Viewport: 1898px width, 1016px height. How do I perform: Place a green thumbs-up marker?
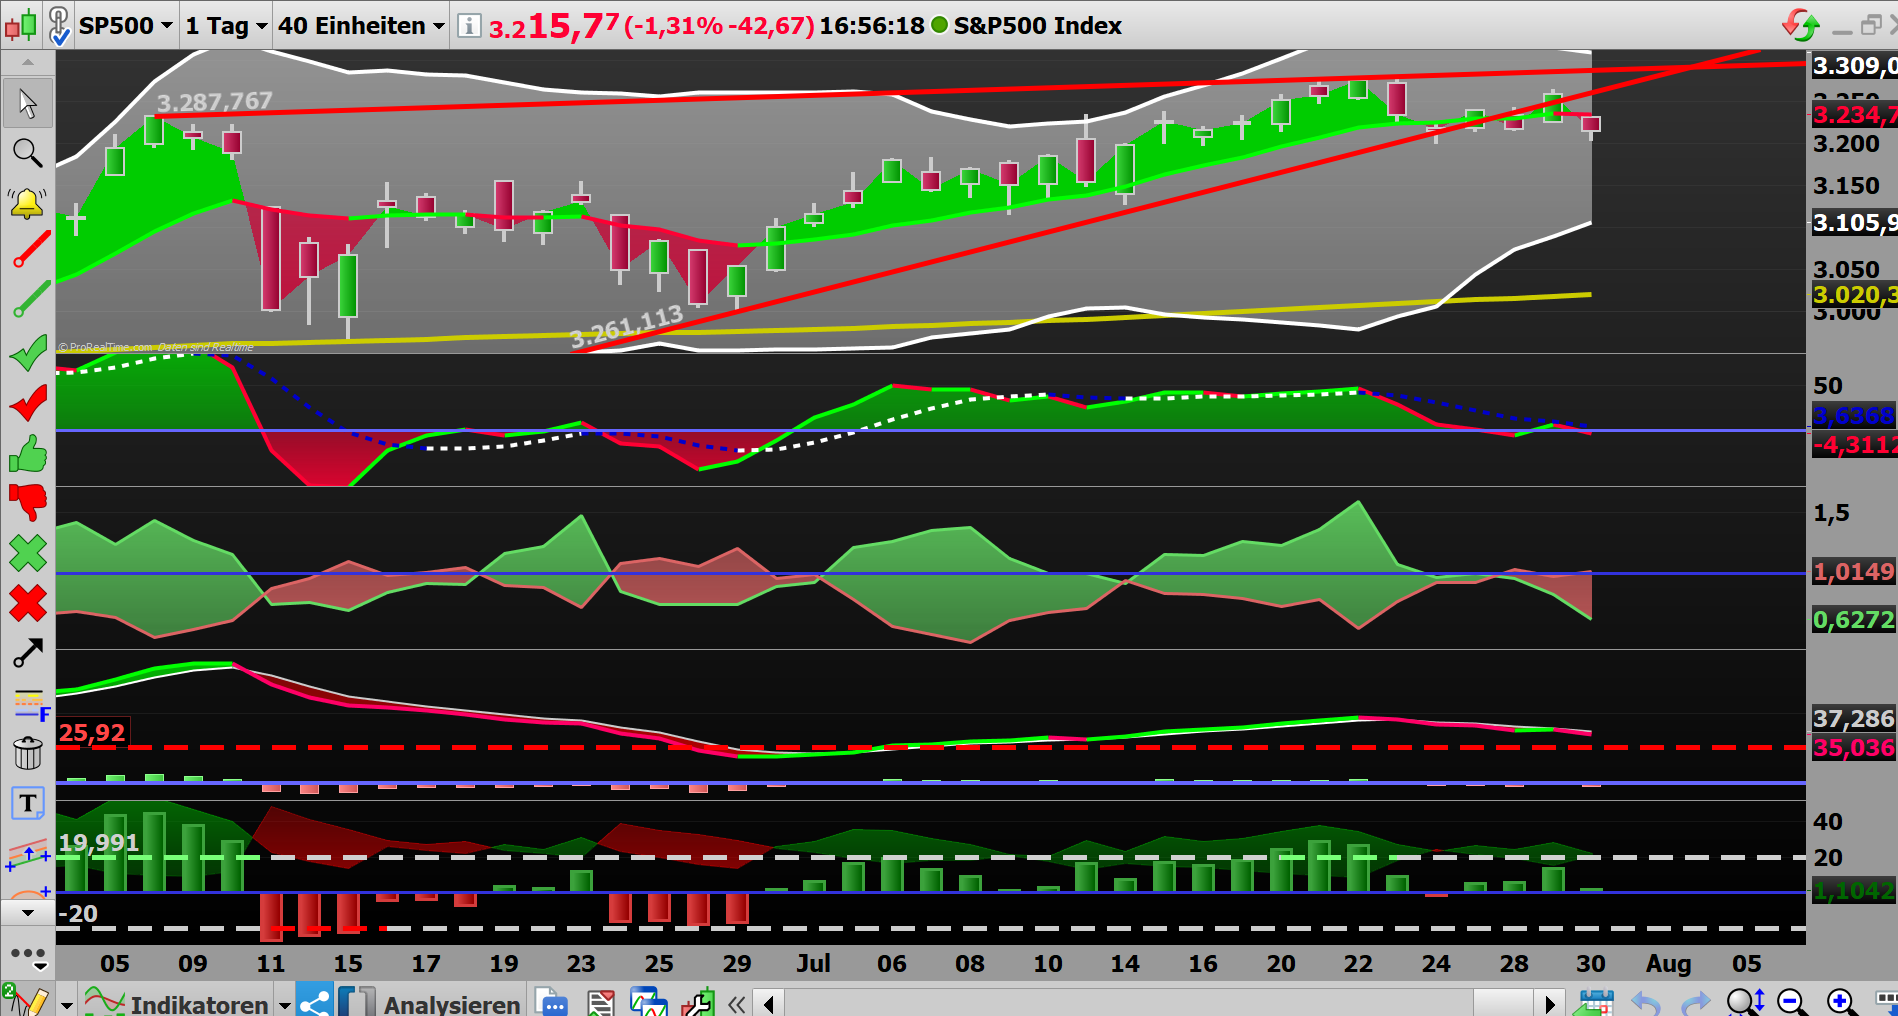[28, 454]
